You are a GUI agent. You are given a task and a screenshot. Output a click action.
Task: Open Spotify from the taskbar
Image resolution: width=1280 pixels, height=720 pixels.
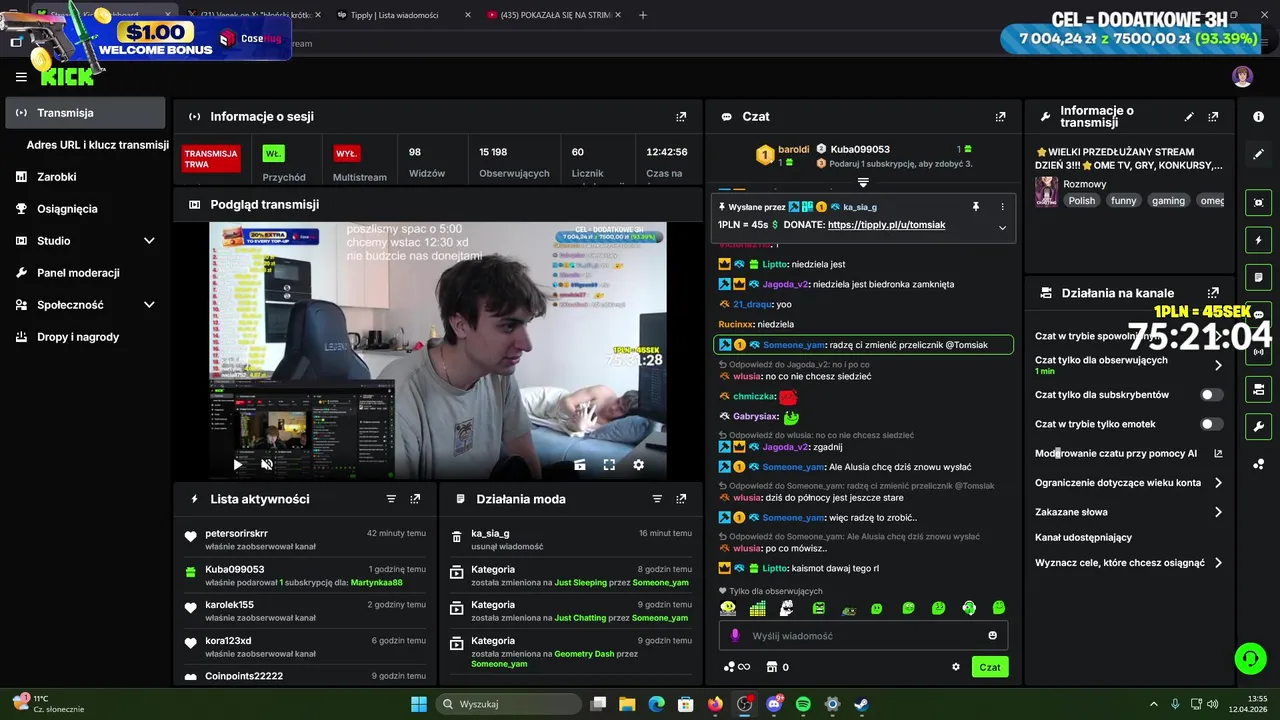click(x=803, y=704)
